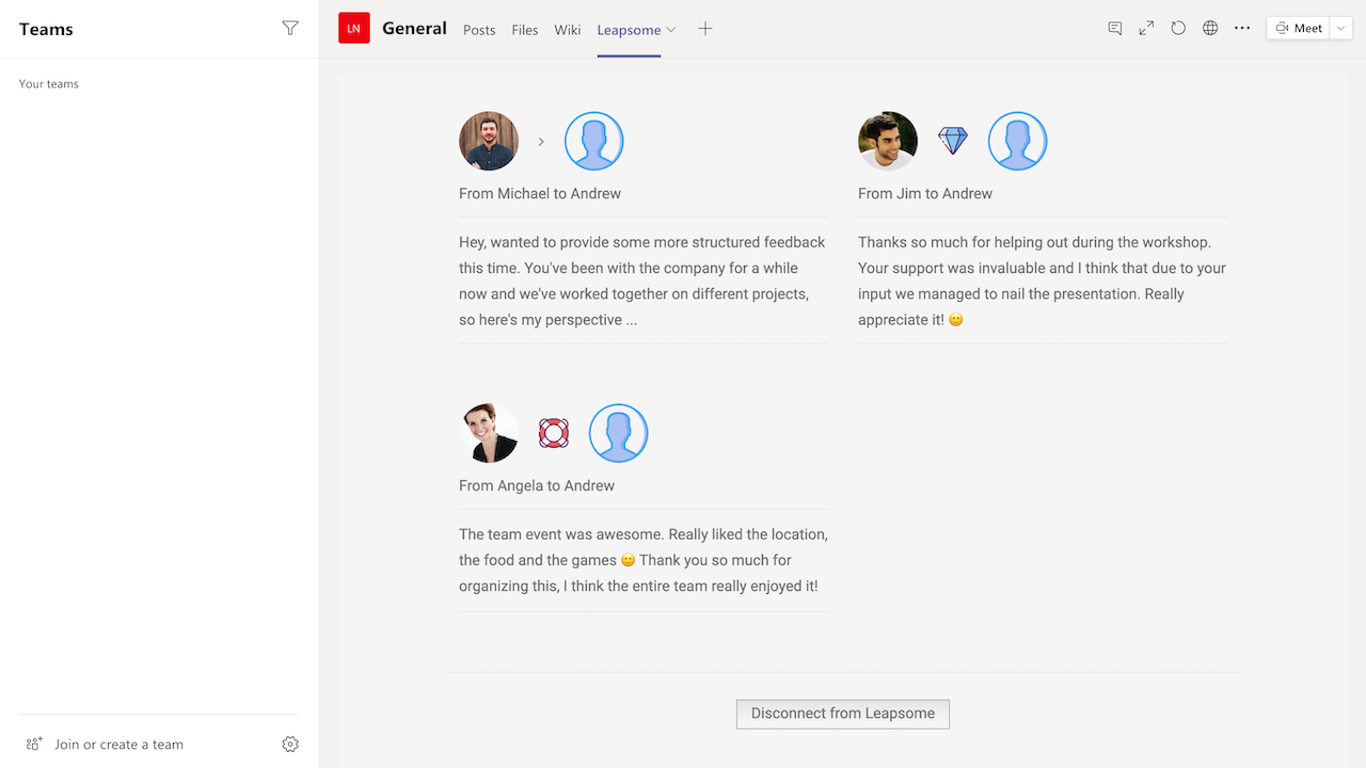Click Michael's profile photo
Image resolution: width=1366 pixels, height=768 pixels.
[x=489, y=141]
